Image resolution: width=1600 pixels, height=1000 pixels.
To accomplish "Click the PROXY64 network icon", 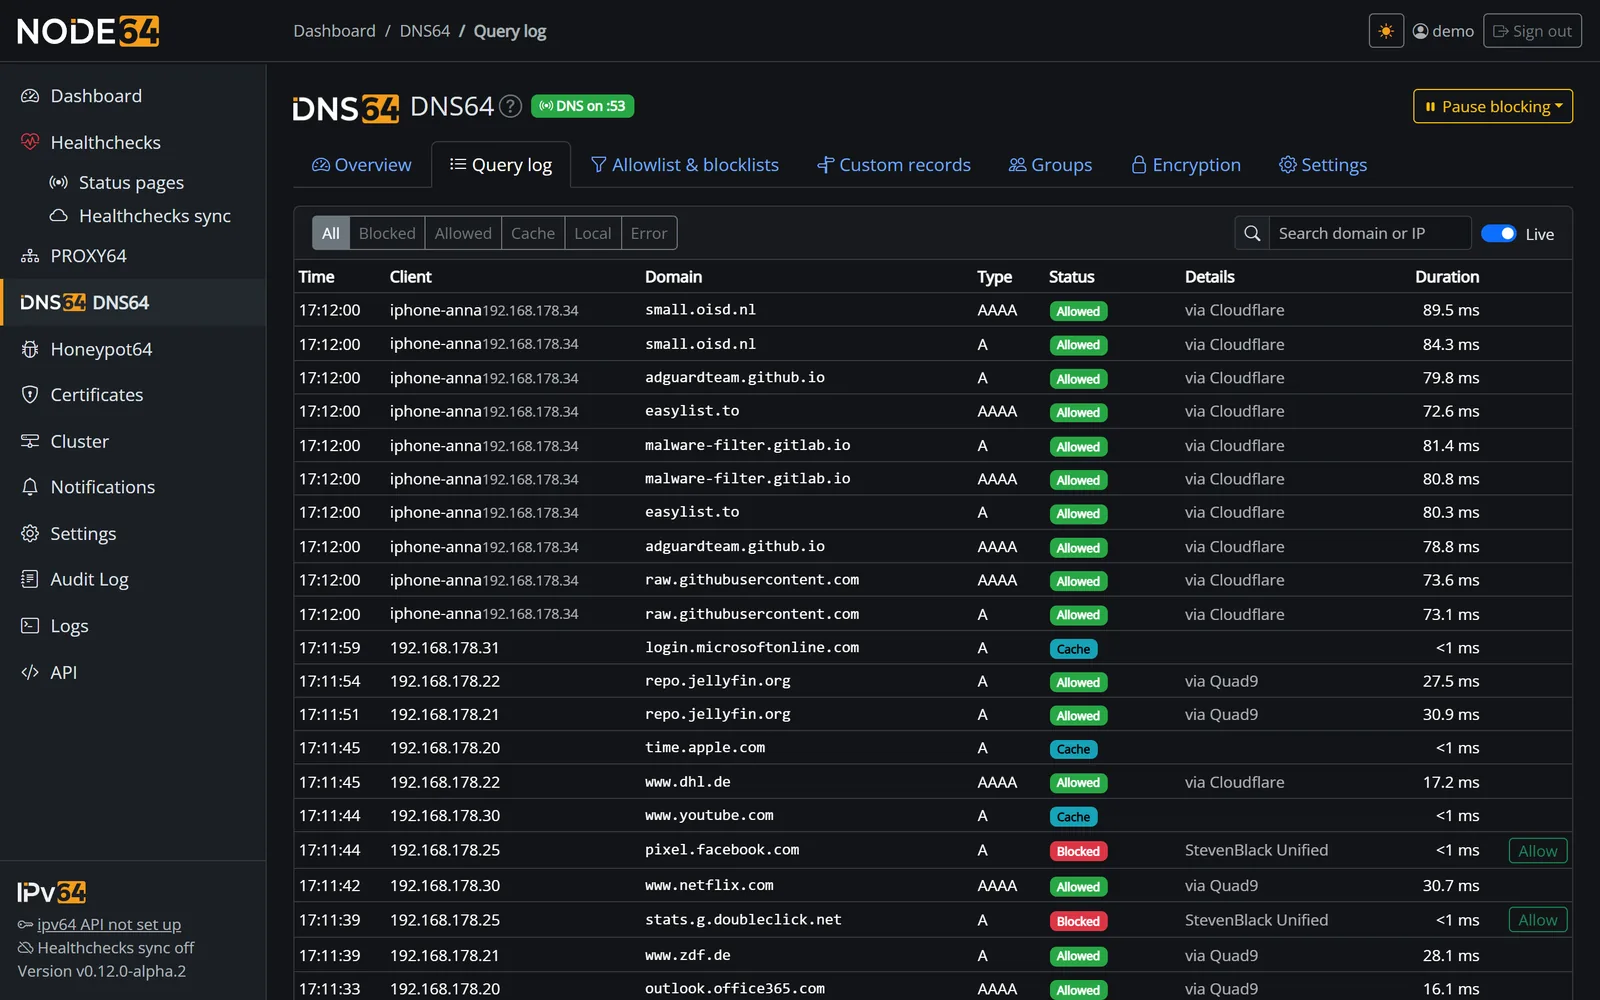I will click(30, 256).
